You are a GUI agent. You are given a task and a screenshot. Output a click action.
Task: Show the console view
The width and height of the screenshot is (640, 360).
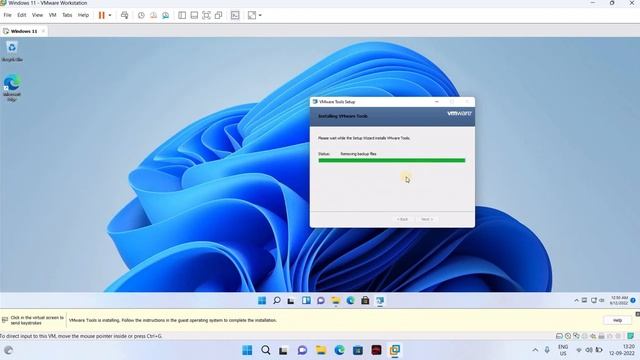(x=235, y=15)
